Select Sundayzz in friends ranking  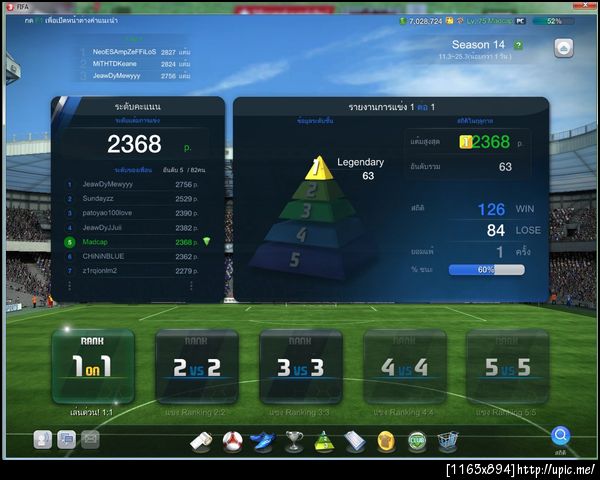[x=132, y=199]
